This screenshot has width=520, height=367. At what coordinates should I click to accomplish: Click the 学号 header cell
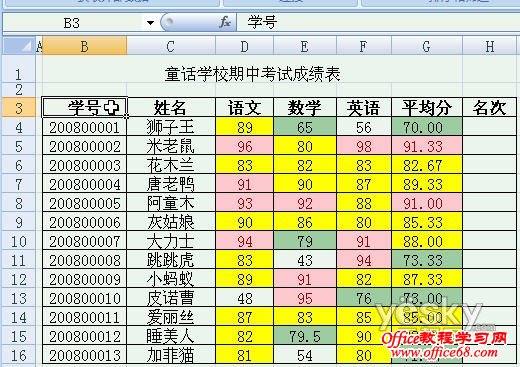(85, 107)
